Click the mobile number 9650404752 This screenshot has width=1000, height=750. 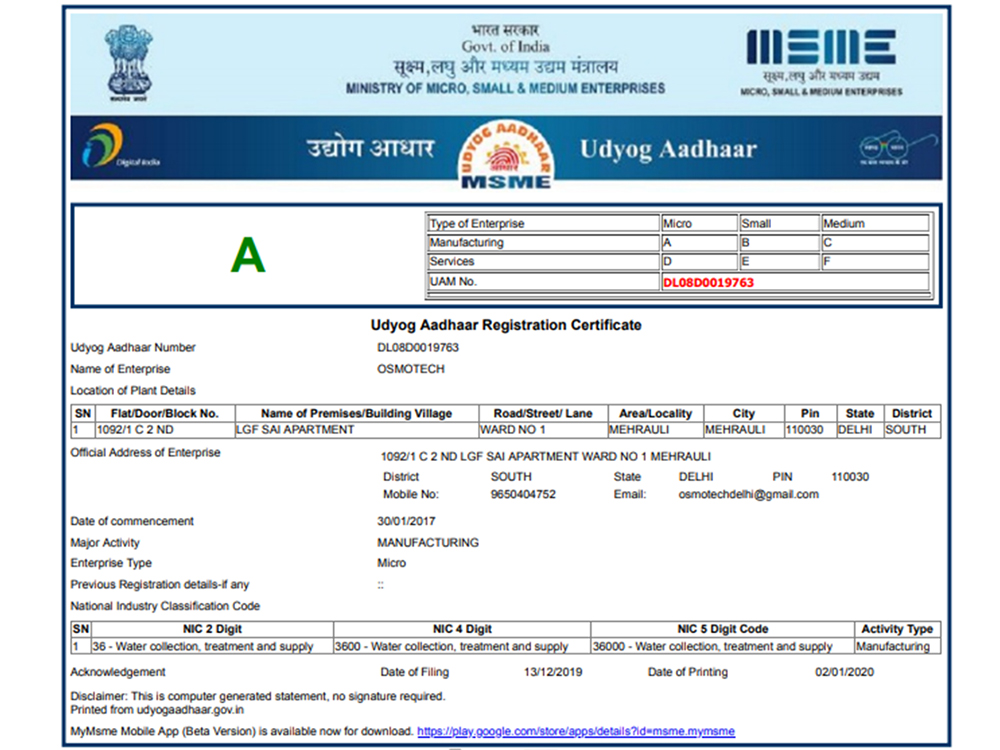[523, 494]
